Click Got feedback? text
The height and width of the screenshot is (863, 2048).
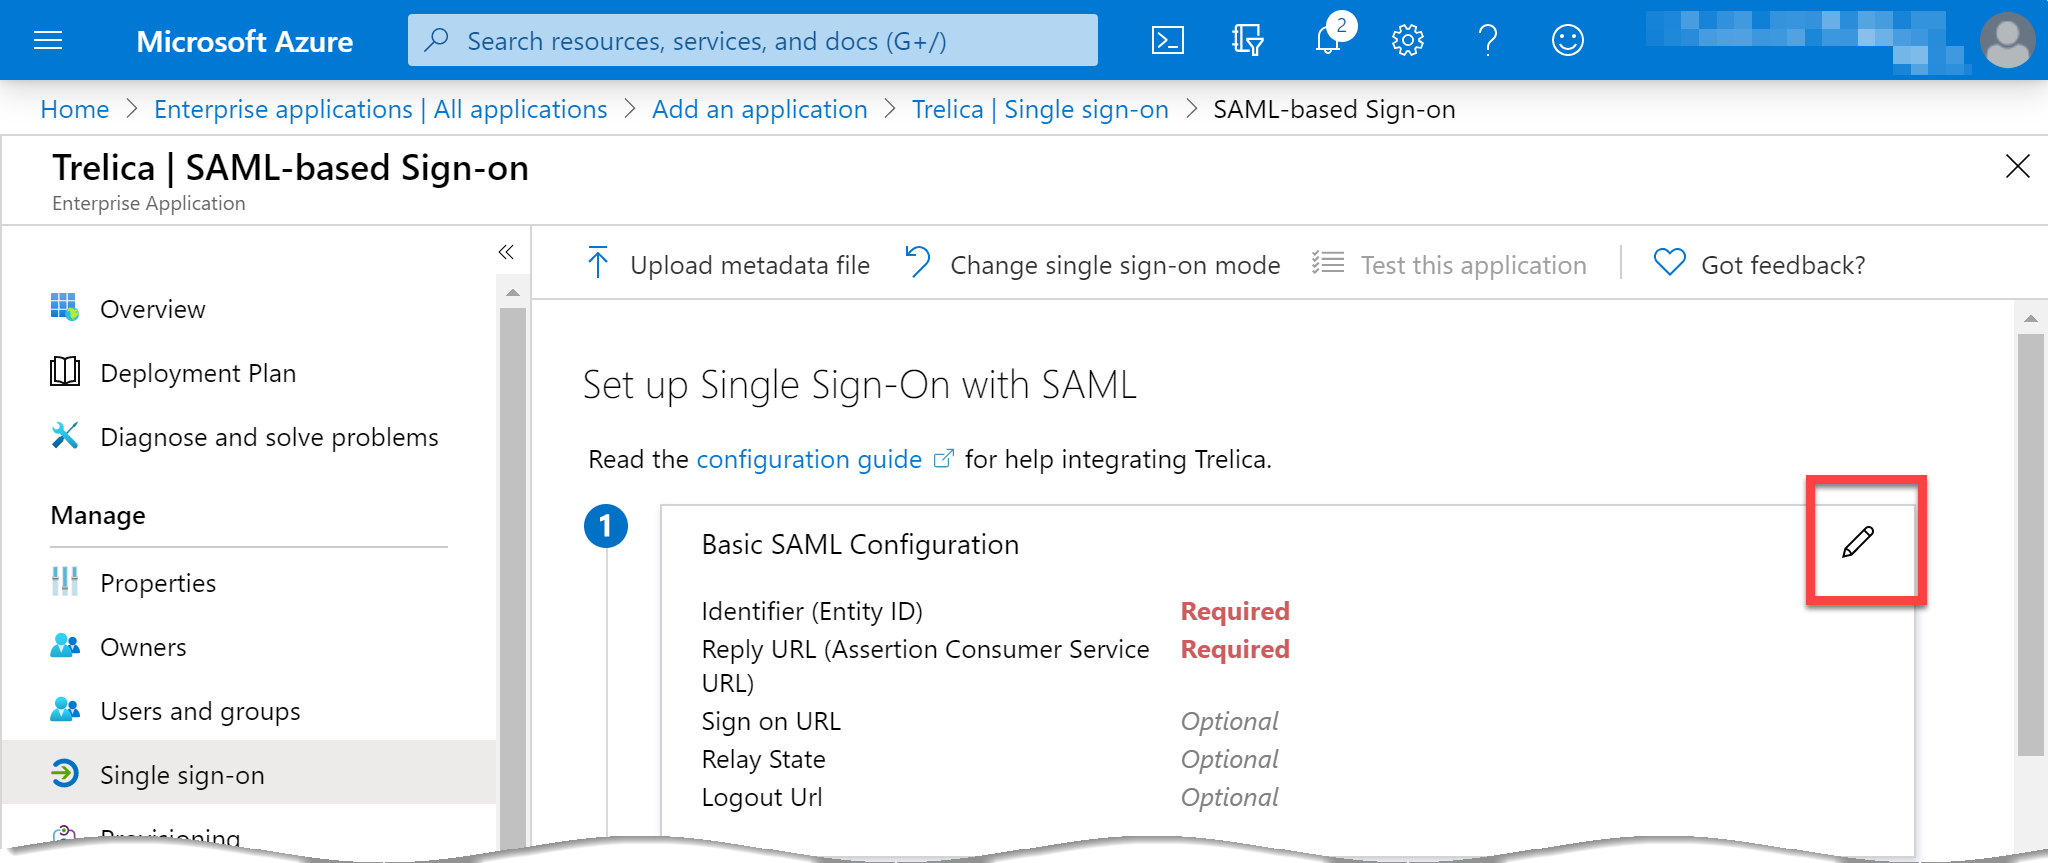(x=1783, y=265)
